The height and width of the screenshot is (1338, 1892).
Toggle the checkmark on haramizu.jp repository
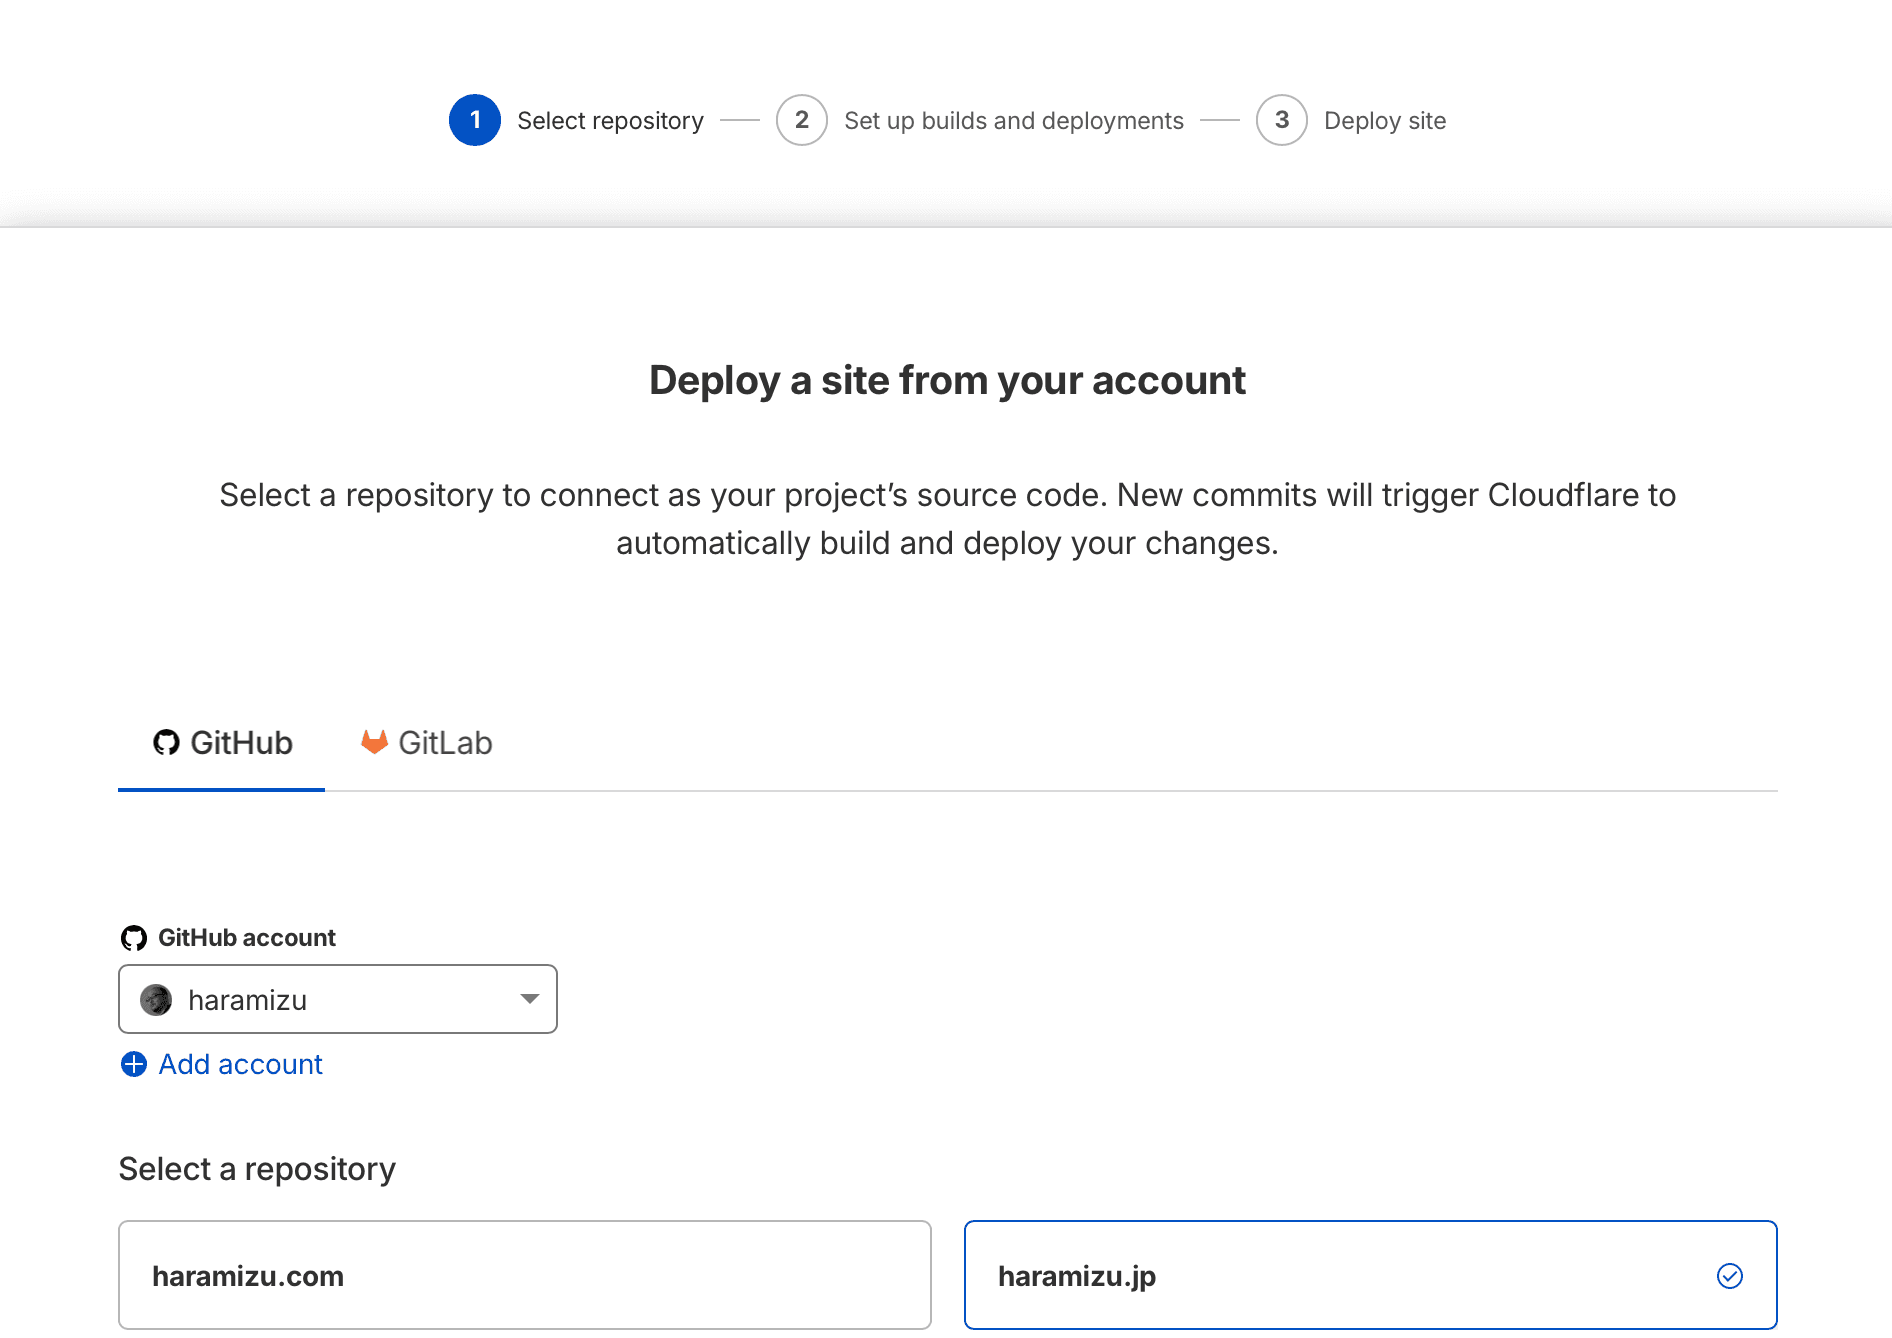point(1729,1276)
